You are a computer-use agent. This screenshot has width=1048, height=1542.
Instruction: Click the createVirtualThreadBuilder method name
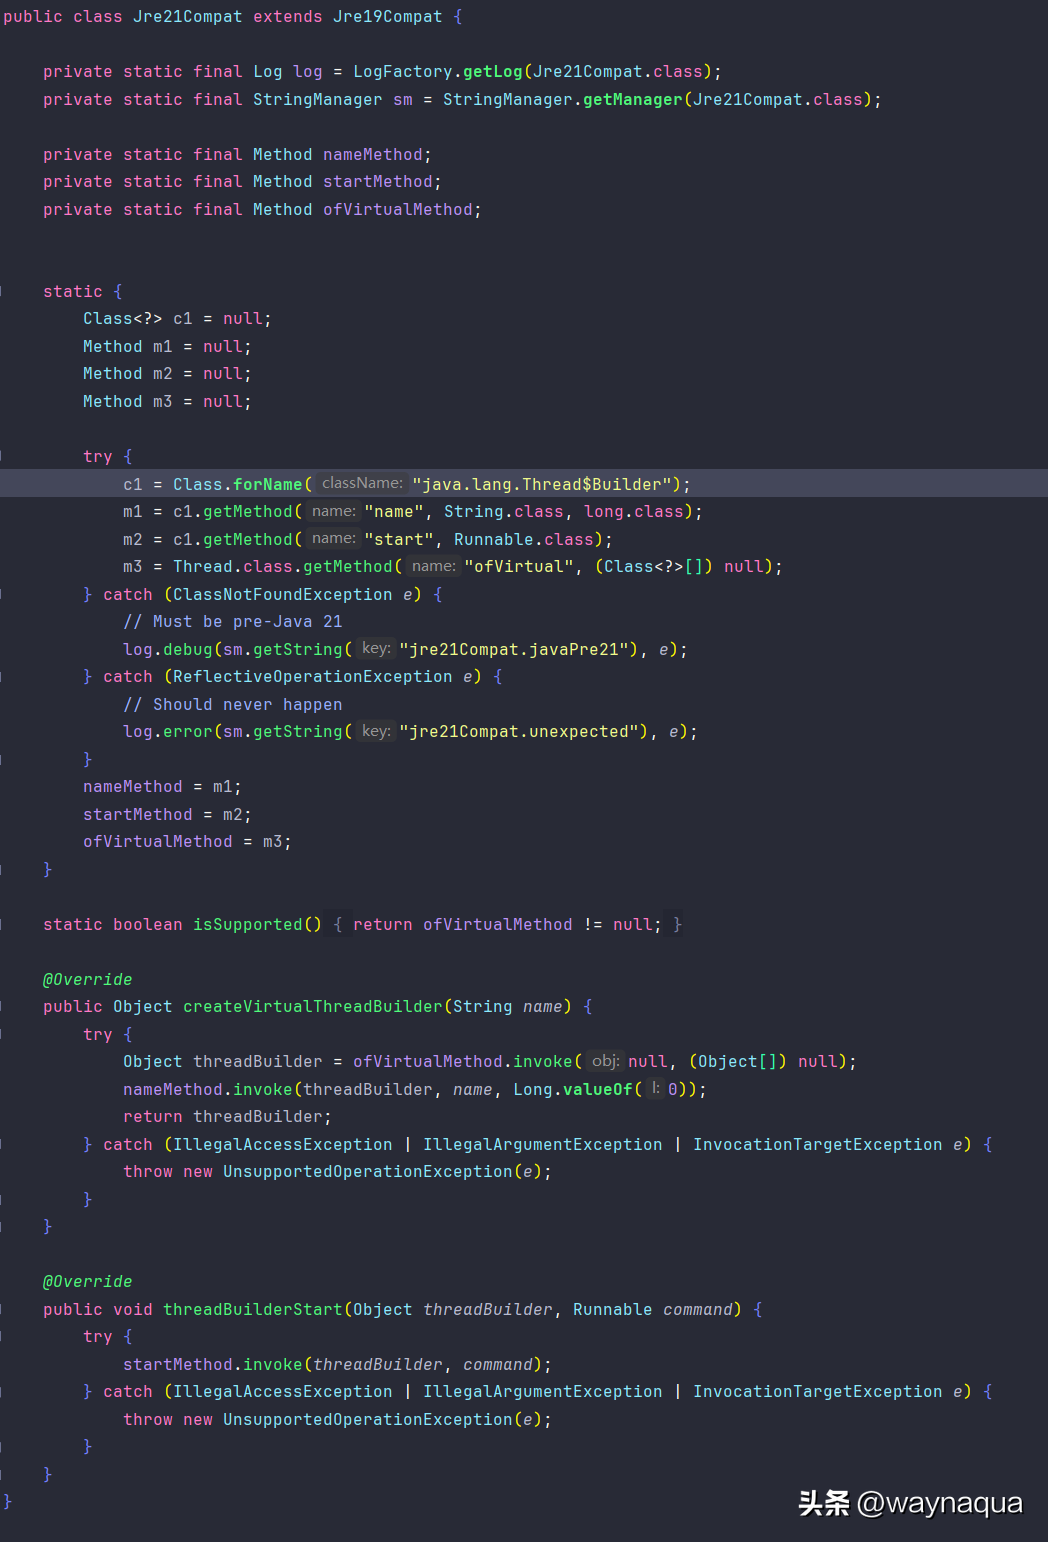313,1007
